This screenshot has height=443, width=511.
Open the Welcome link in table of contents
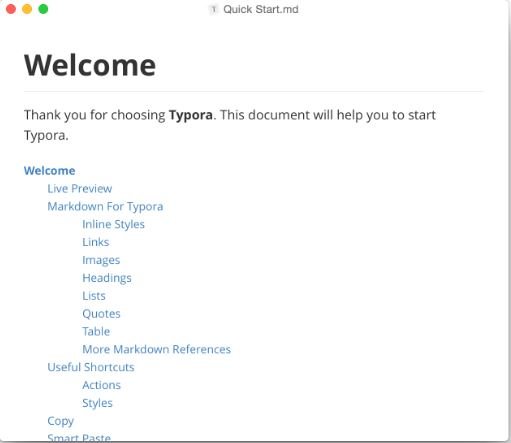coord(49,171)
